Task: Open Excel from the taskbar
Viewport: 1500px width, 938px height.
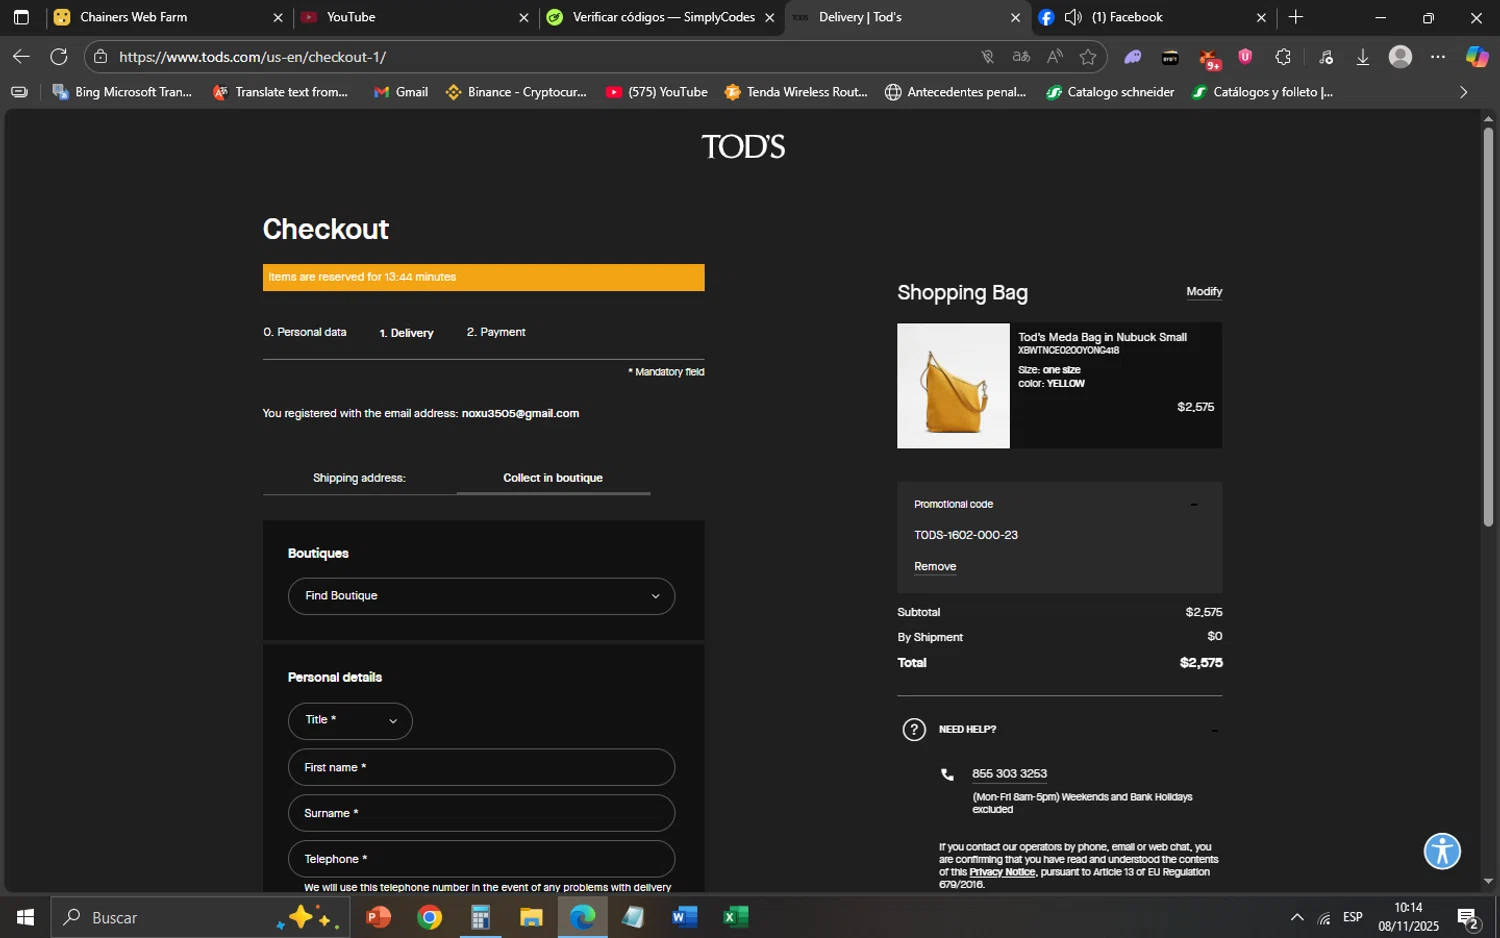Action: point(736,917)
